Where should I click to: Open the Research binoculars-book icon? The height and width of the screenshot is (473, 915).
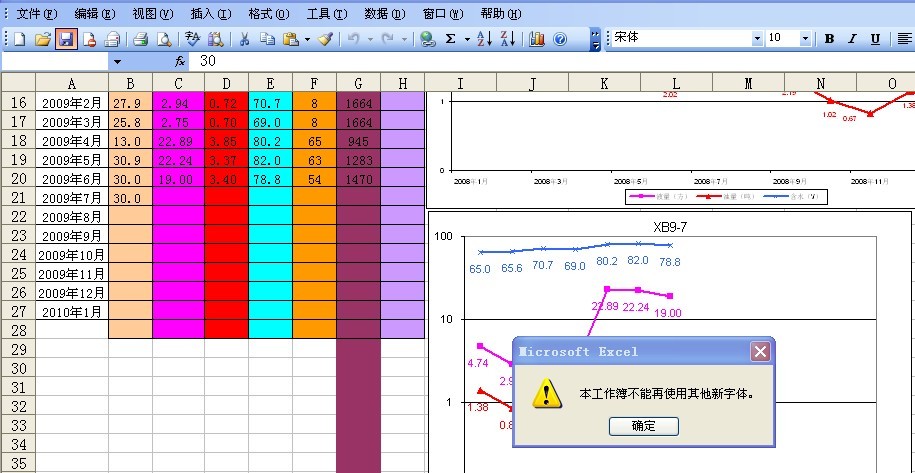pyautogui.click(x=216, y=39)
